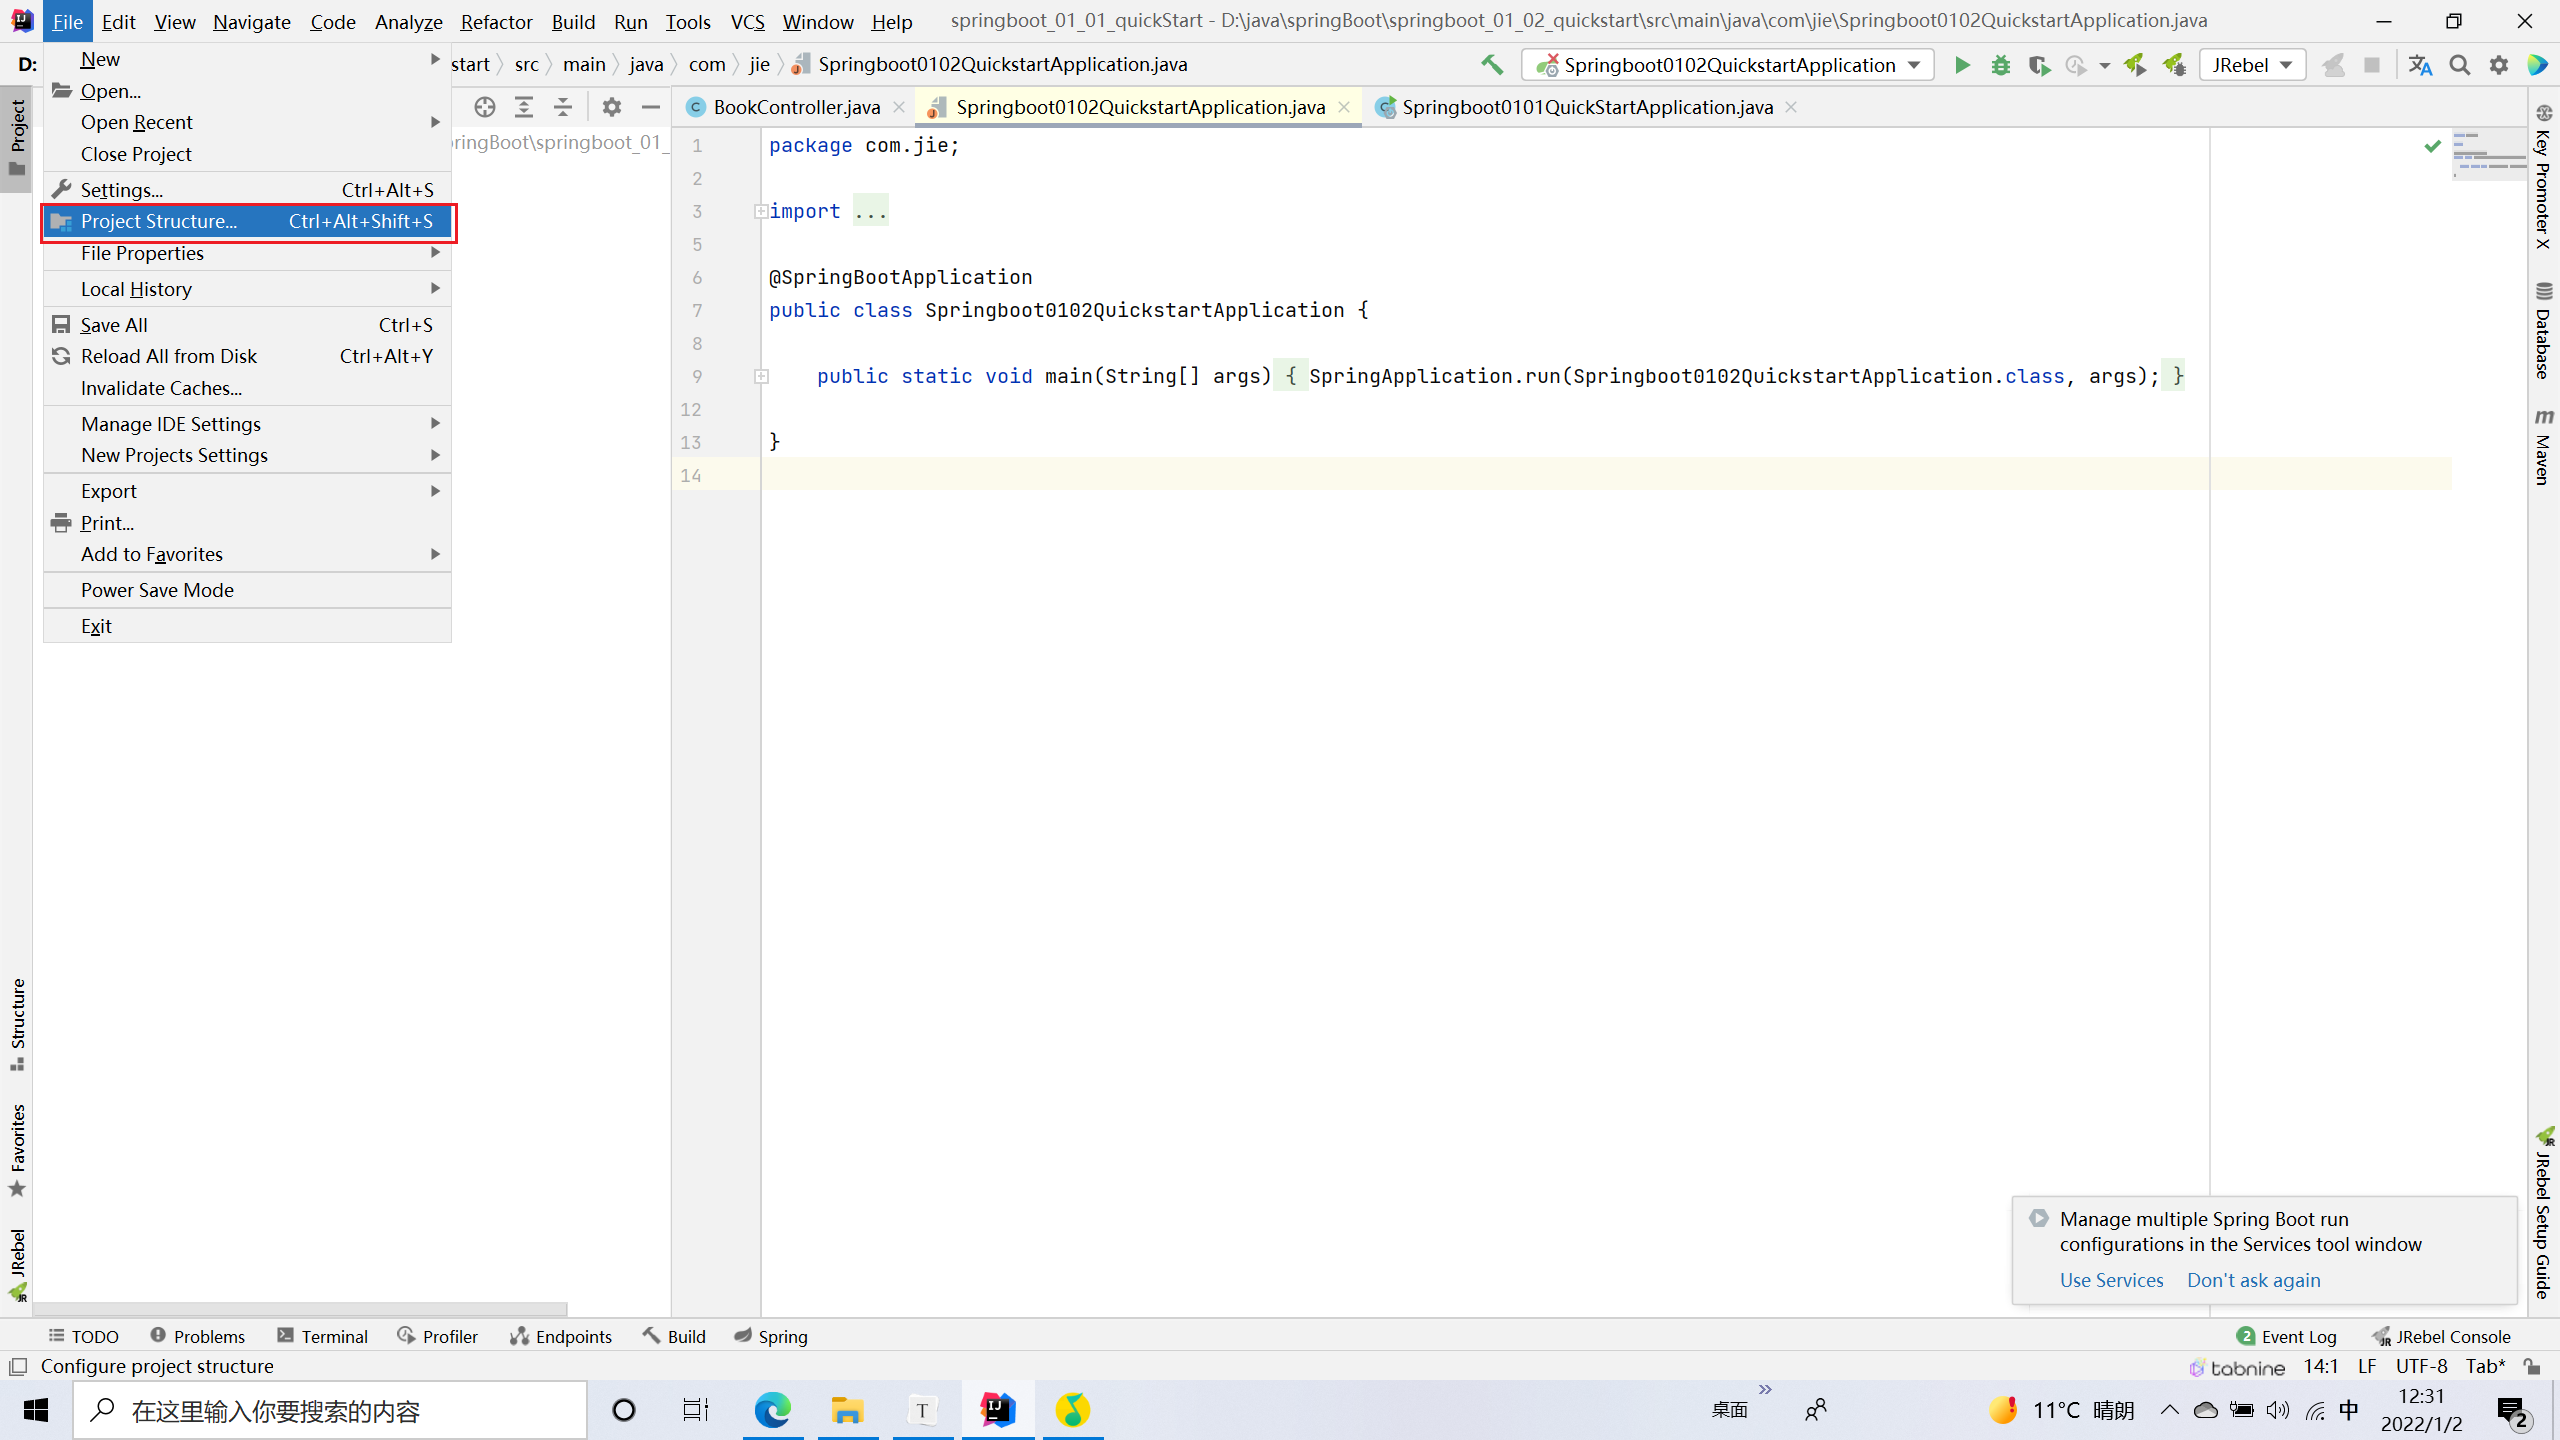Switch to Springboot0101QuickStartApplication.java tab
2560x1440 pixels.
pos(1587,107)
